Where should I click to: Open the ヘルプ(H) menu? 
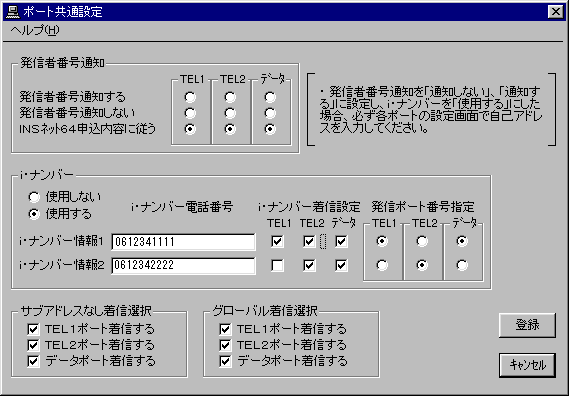[35, 30]
